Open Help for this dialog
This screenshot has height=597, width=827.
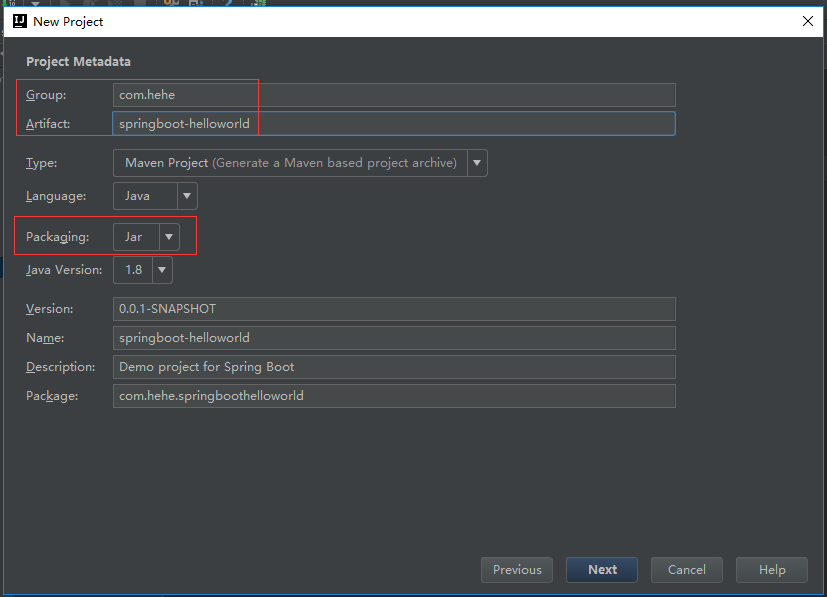point(772,570)
